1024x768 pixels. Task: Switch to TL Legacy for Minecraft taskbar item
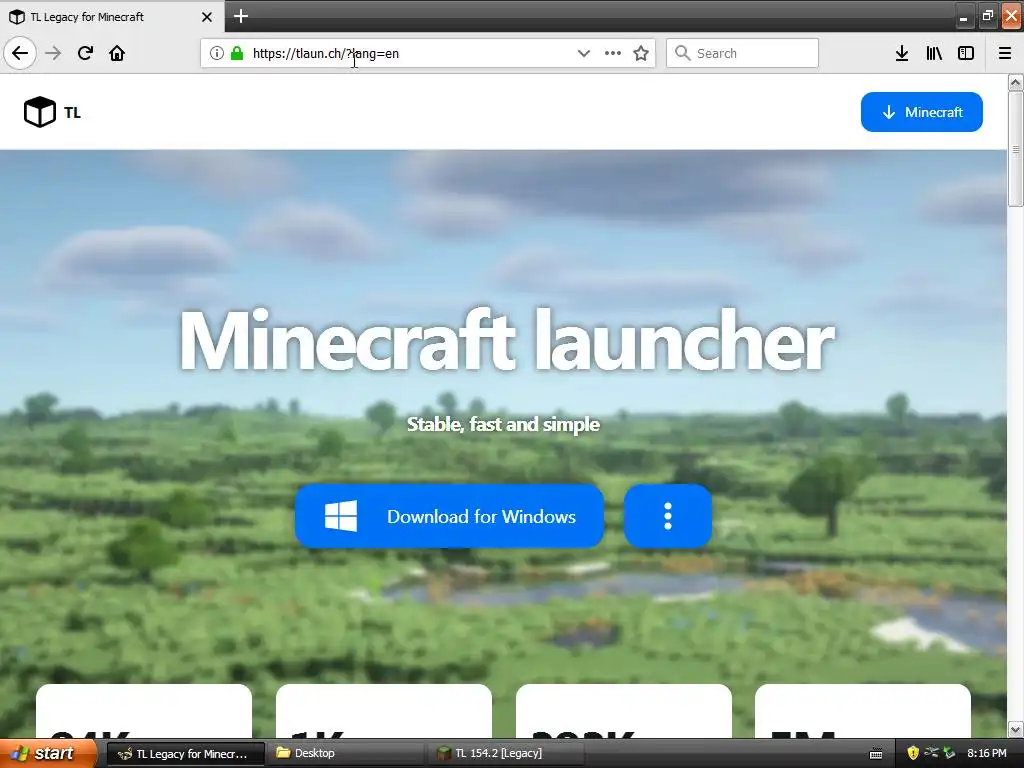coord(185,754)
